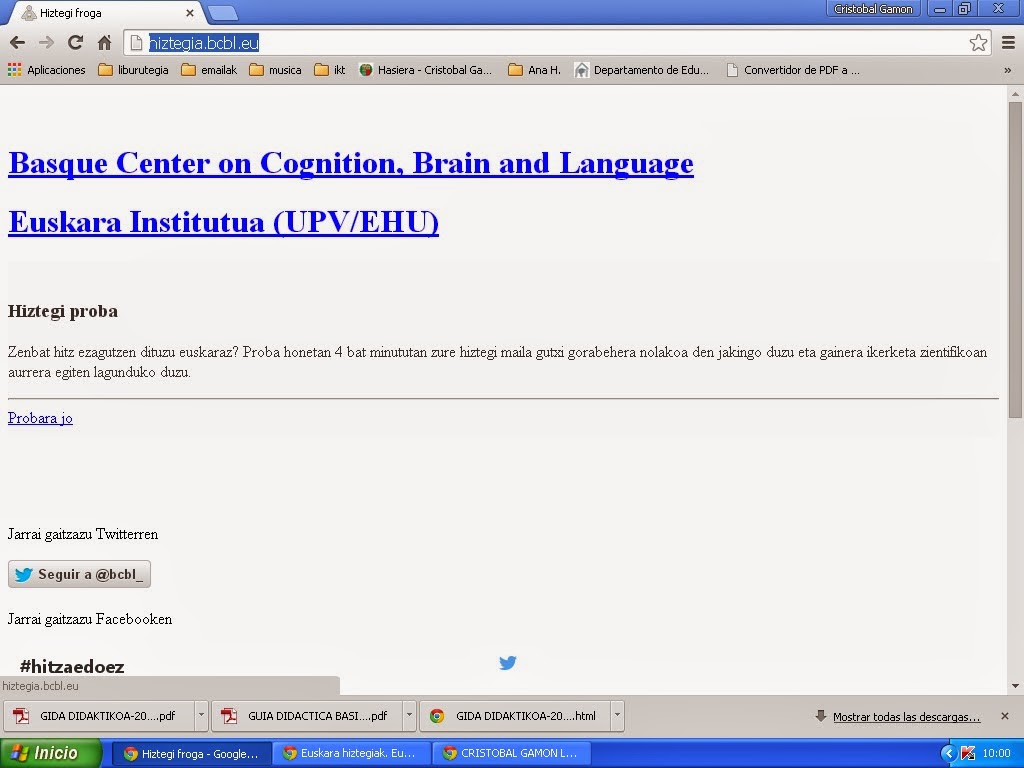1024x768 pixels.
Task: Click the scrollbar up arrow
Action: pyautogui.click(x=1015, y=94)
